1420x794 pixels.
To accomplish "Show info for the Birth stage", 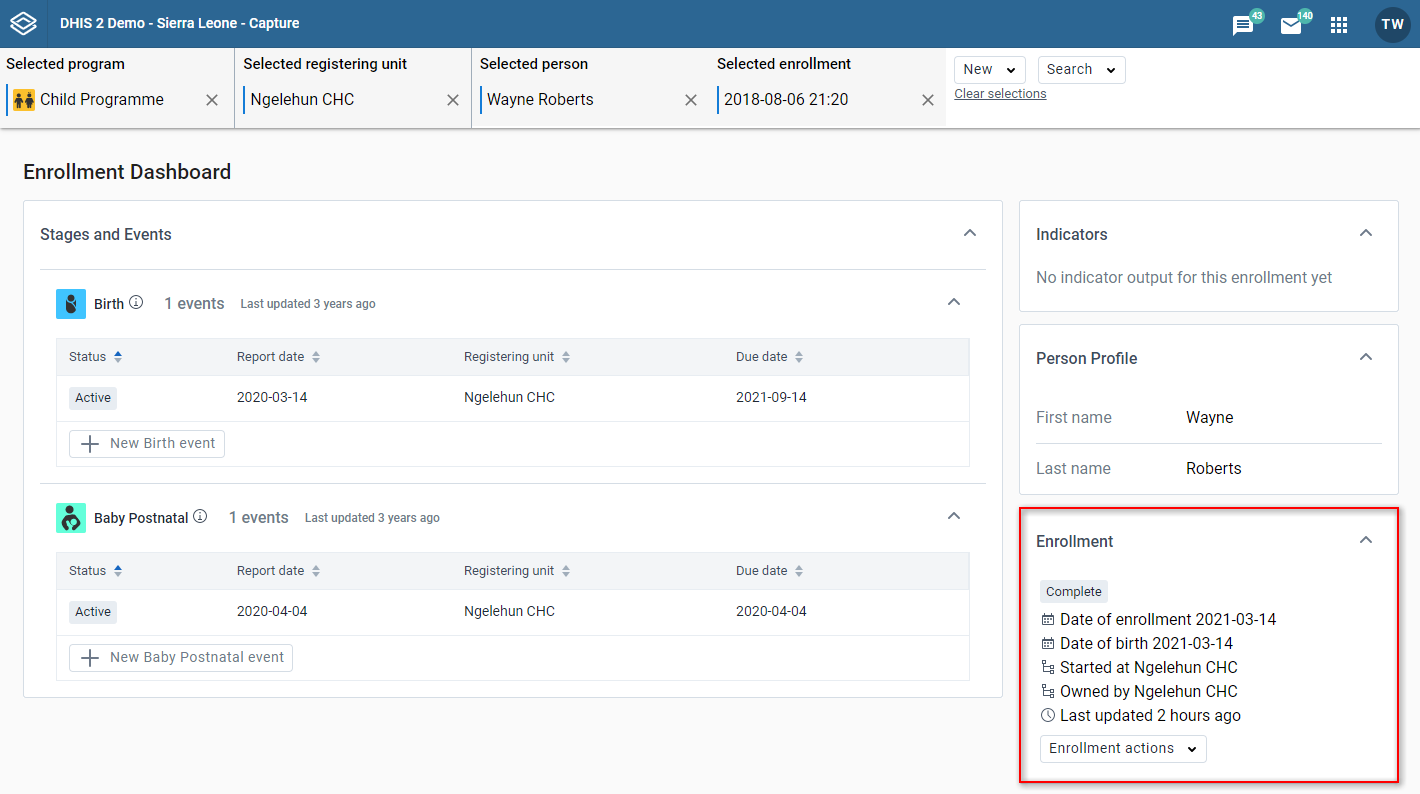I will 136,303.
